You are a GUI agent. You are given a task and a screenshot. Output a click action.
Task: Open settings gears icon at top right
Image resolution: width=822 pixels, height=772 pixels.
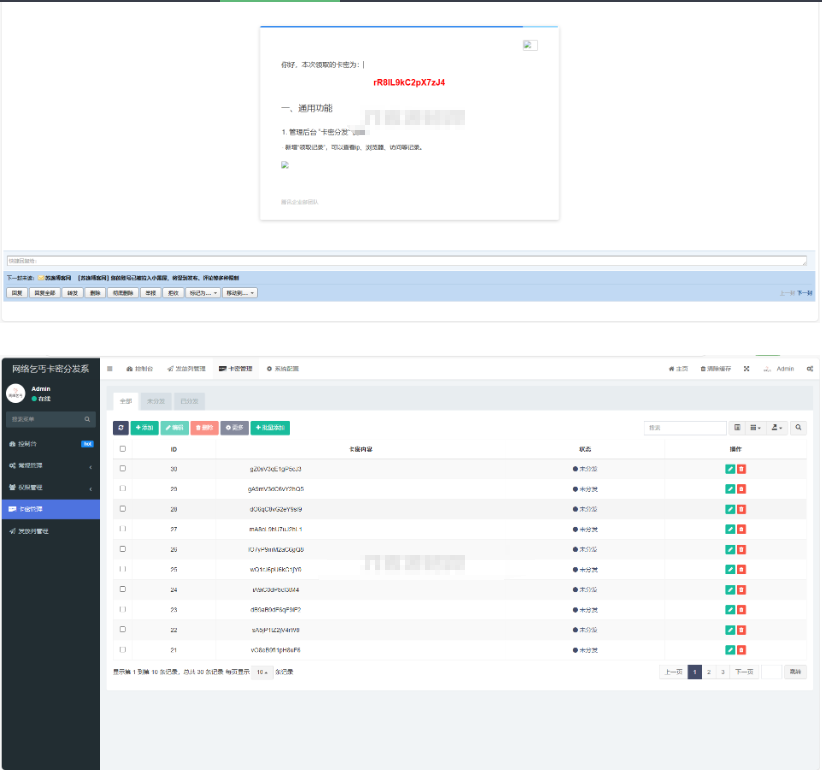point(809,369)
